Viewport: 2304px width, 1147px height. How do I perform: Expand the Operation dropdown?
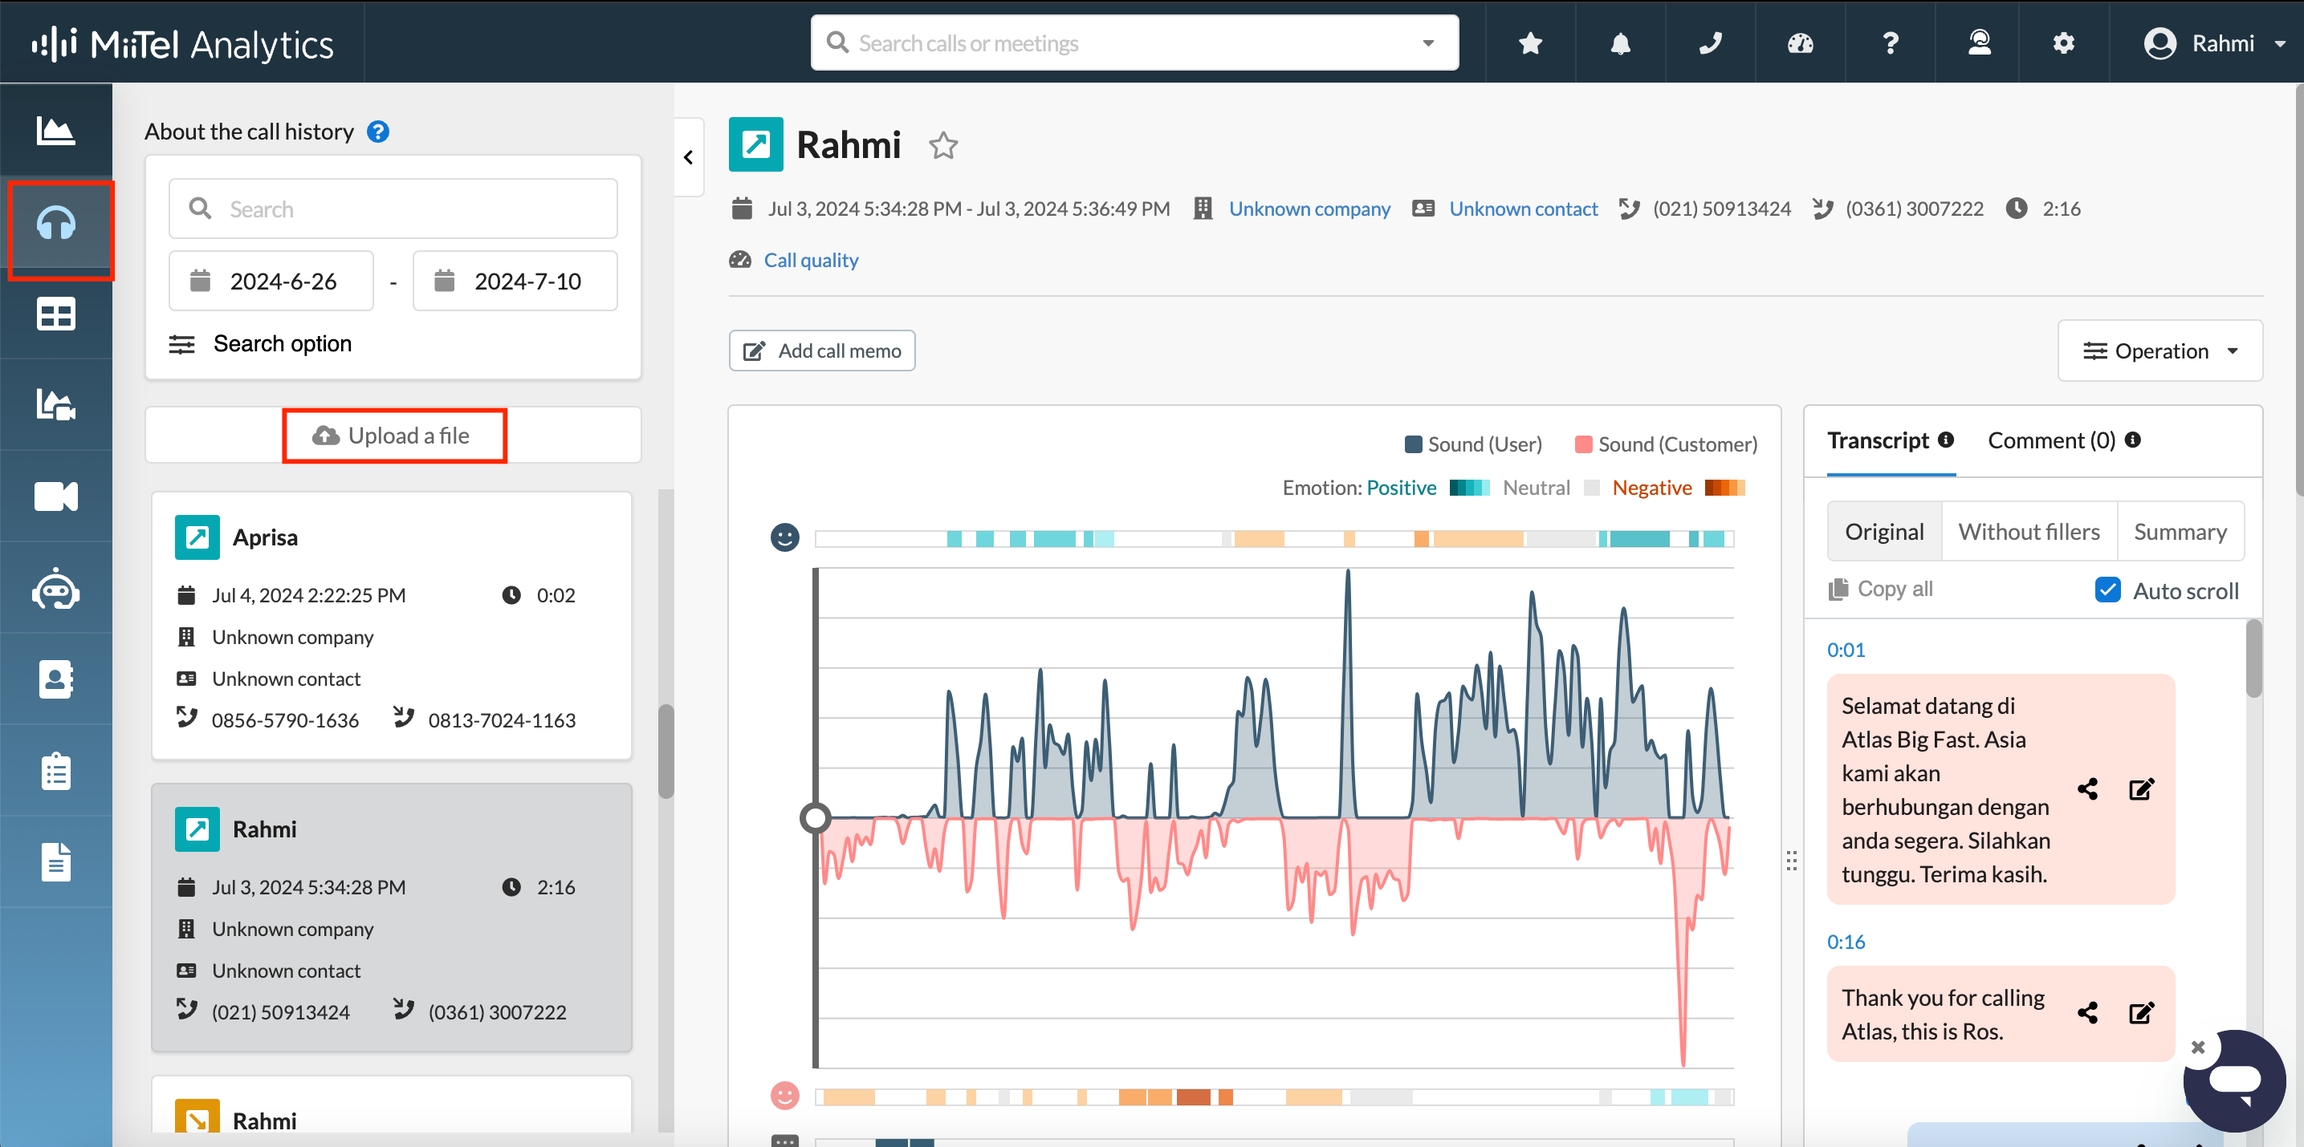click(2160, 351)
